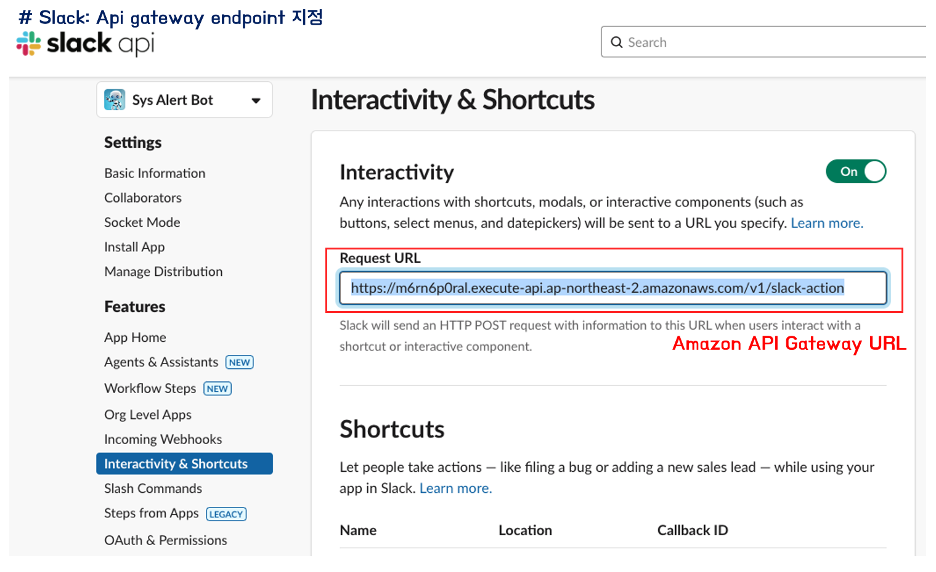Viewport: 936px width, 572px height.
Task: Click the Settings section heading
Action: pos(133,143)
